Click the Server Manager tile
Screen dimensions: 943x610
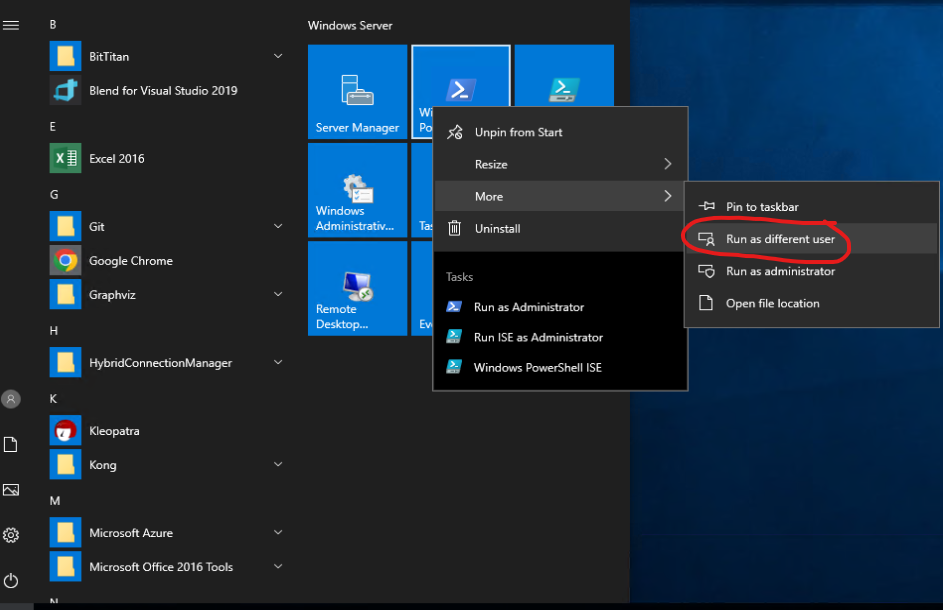point(357,91)
